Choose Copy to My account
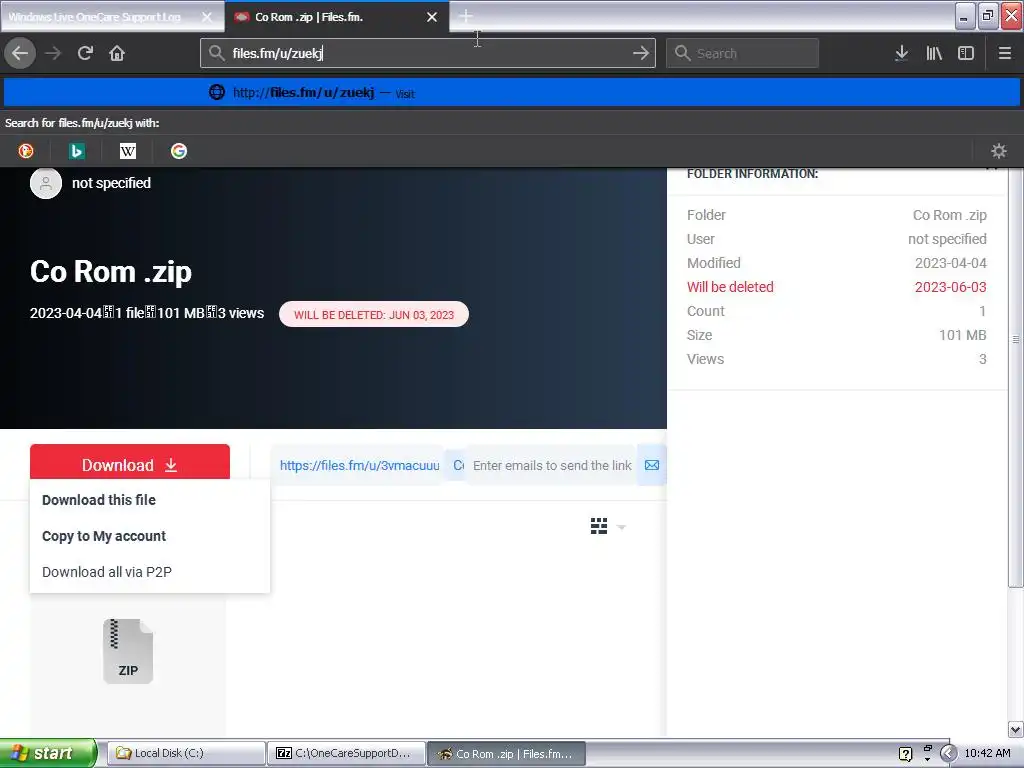Screen dimensions: 1024x768 (x=104, y=536)
